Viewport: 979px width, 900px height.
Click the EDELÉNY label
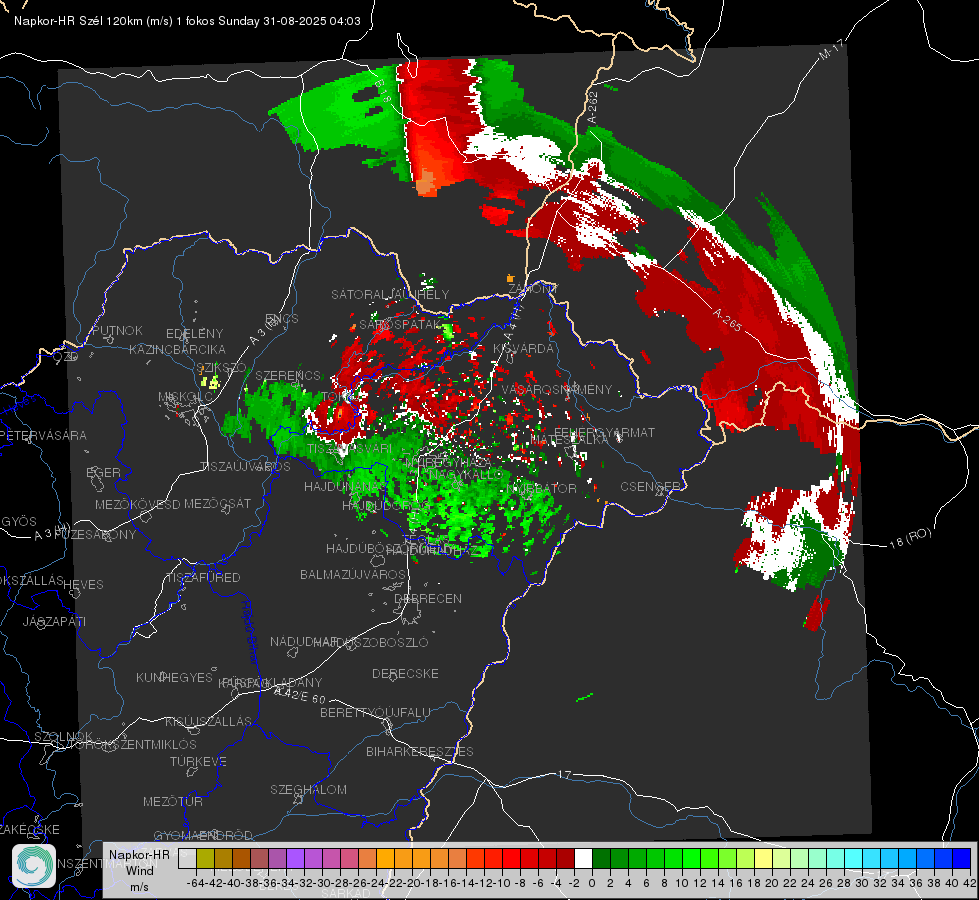(194, 334)
